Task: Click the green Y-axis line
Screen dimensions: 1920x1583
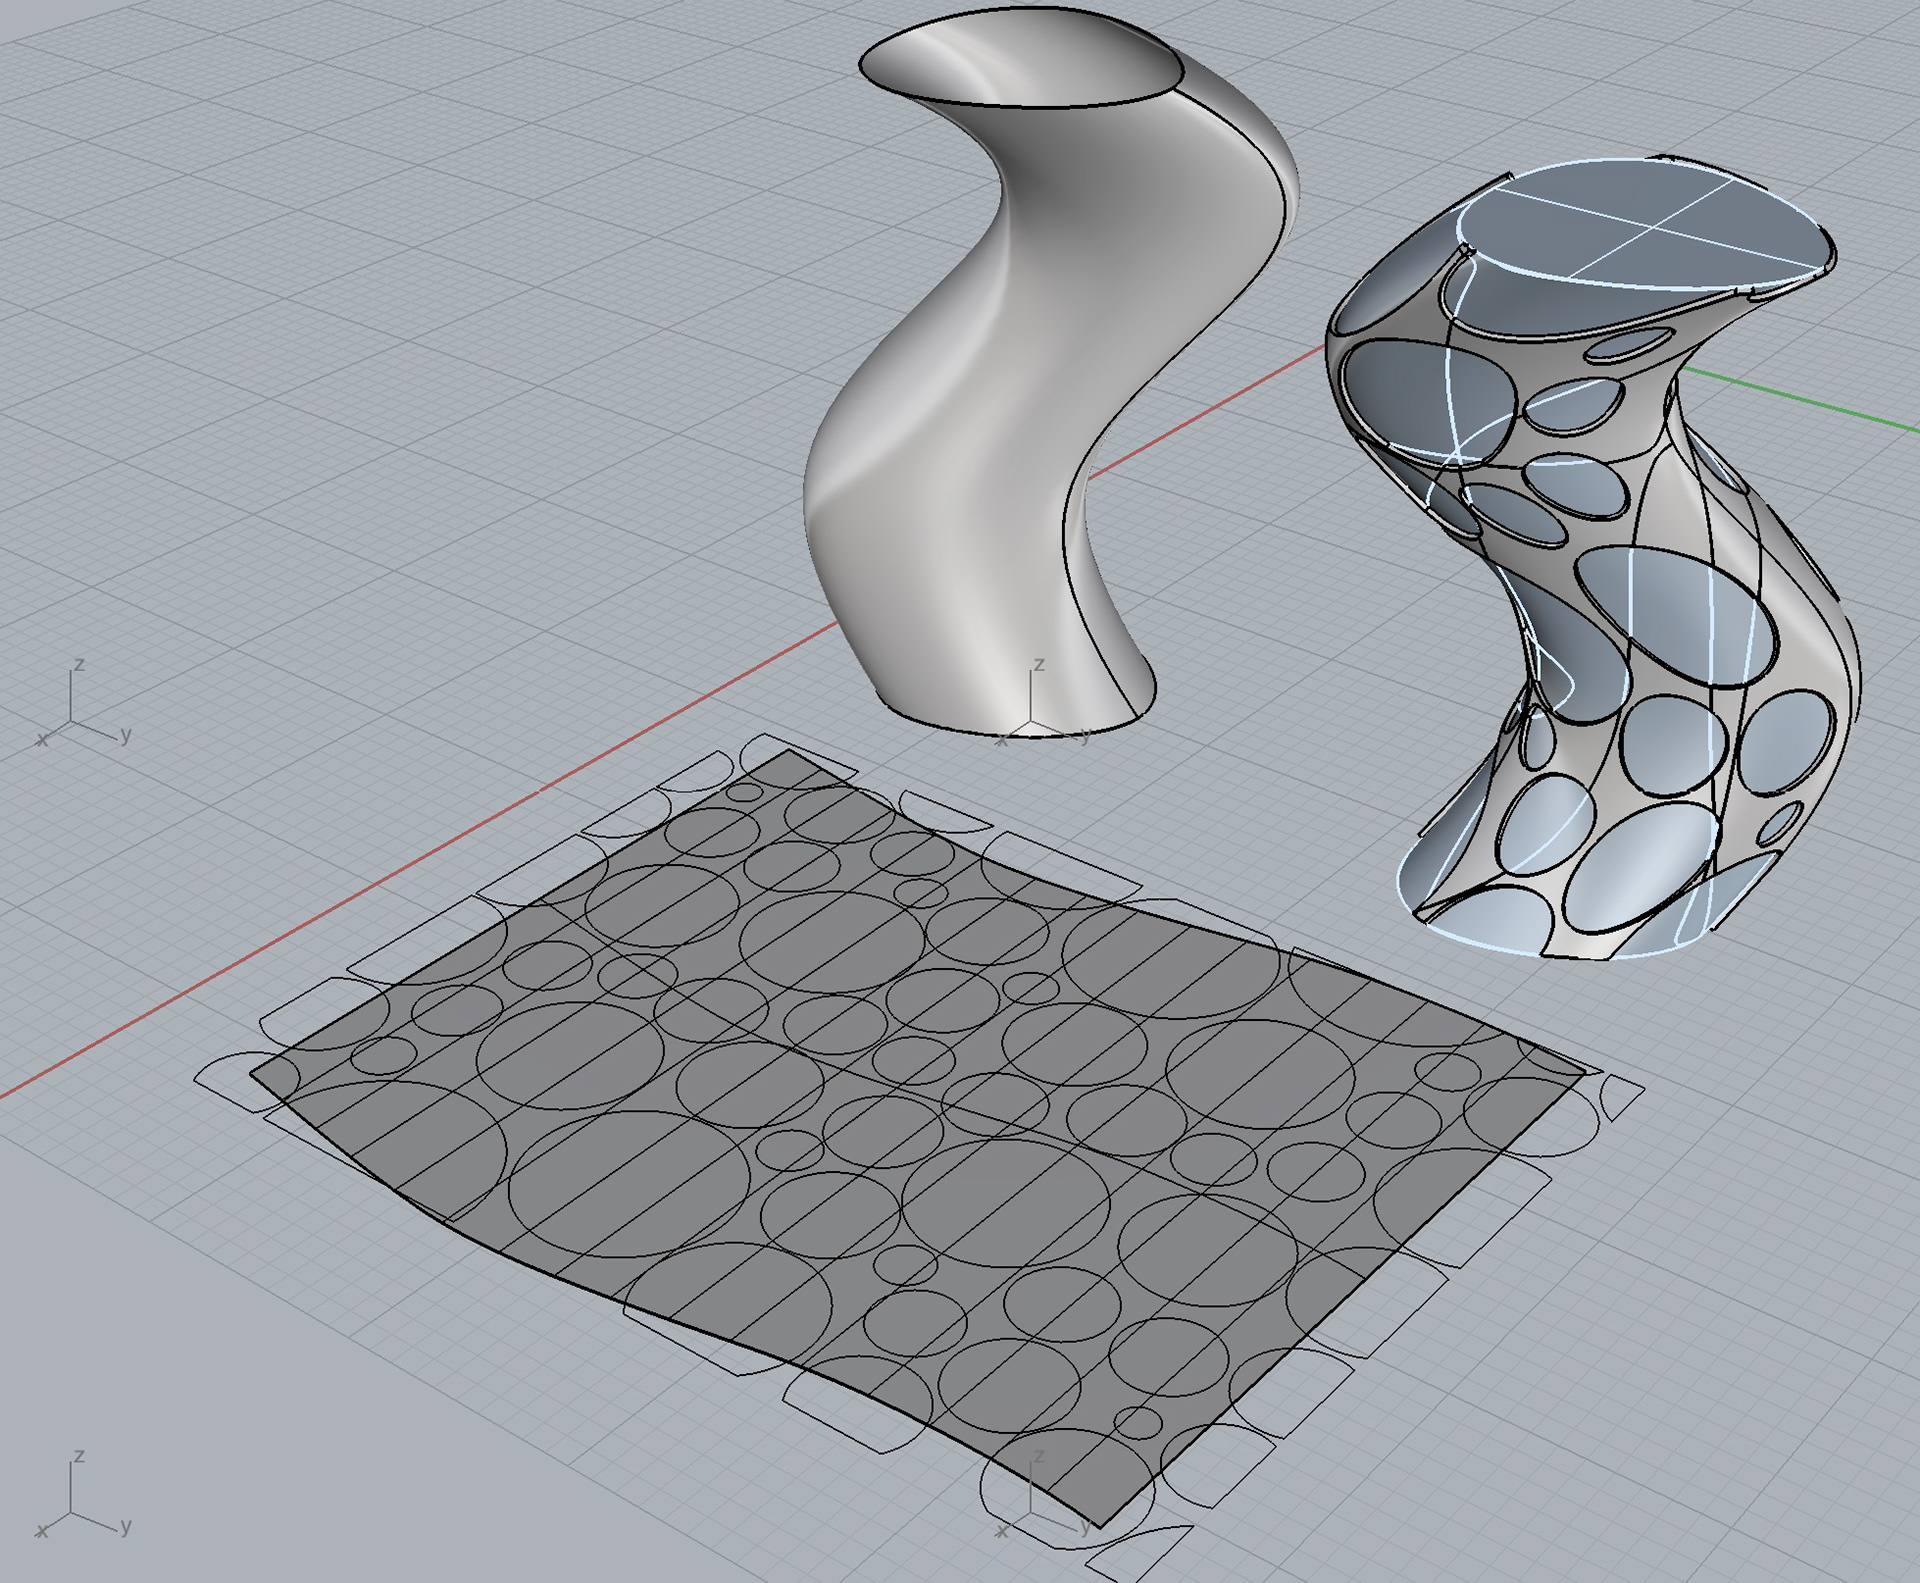Action: (1800, 399)
